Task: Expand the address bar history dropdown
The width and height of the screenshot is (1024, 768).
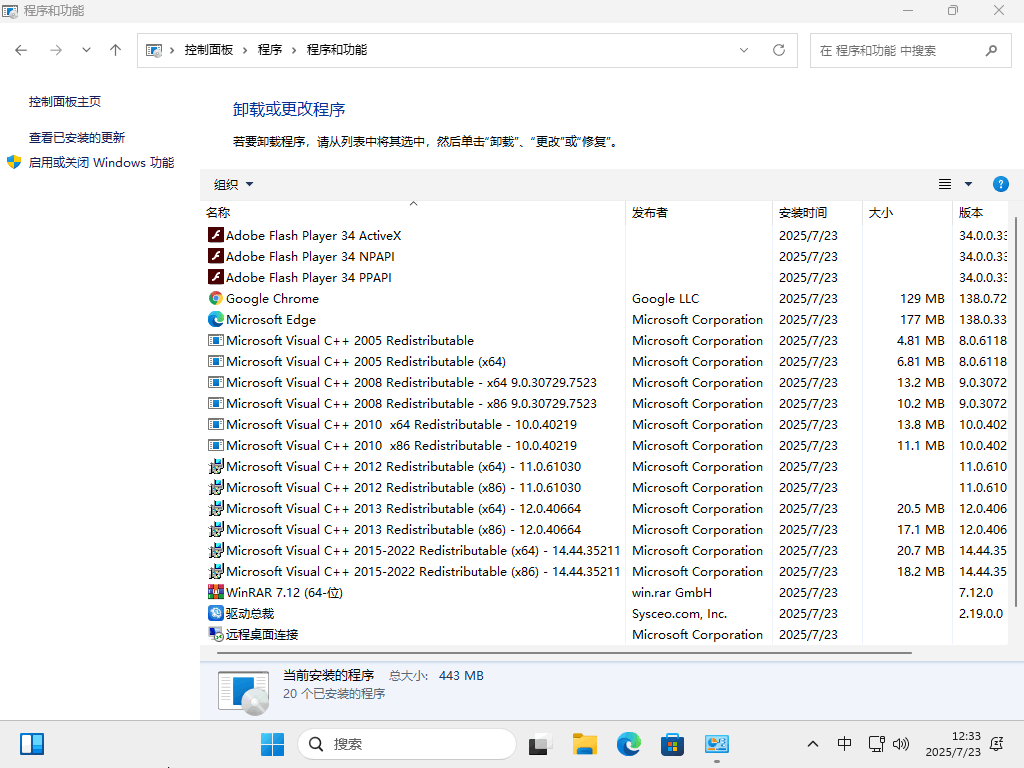Action: coord(744,50)
